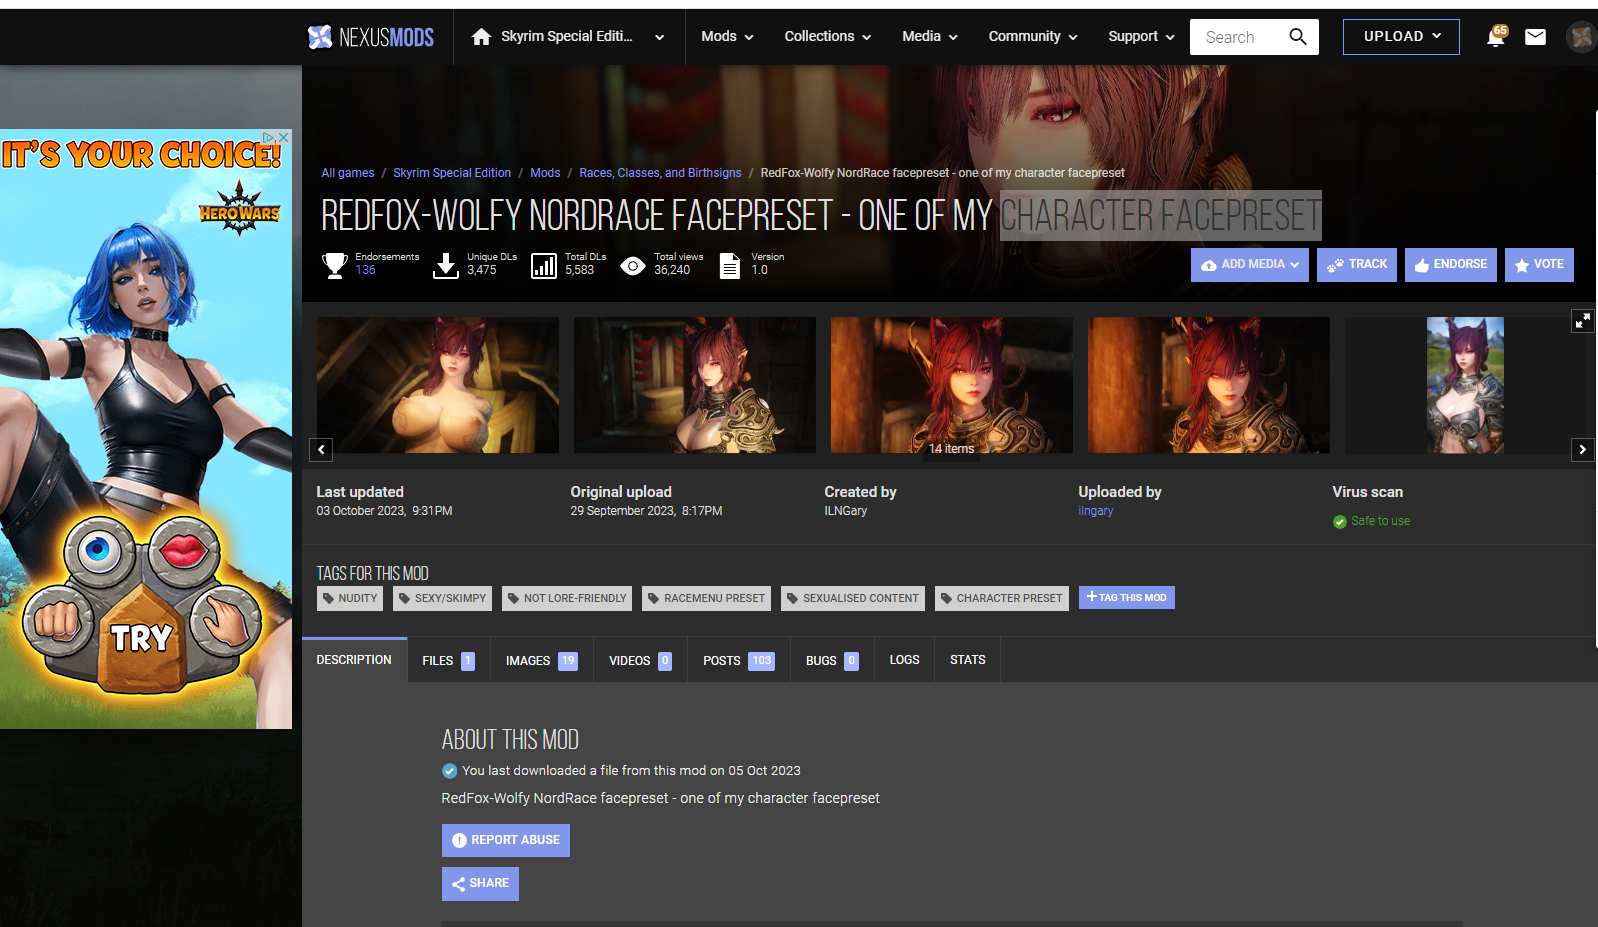Expand the game selector dropdown
Screen dimensions: 1598x927
[x=659, y=37]
